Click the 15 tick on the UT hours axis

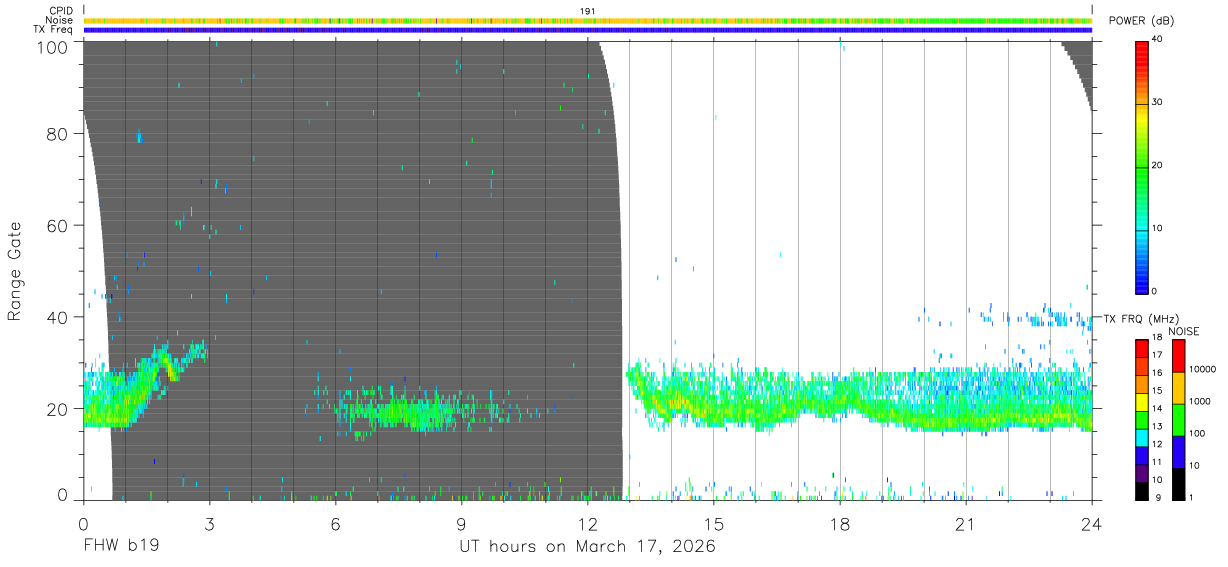click(x=714, y=523)
